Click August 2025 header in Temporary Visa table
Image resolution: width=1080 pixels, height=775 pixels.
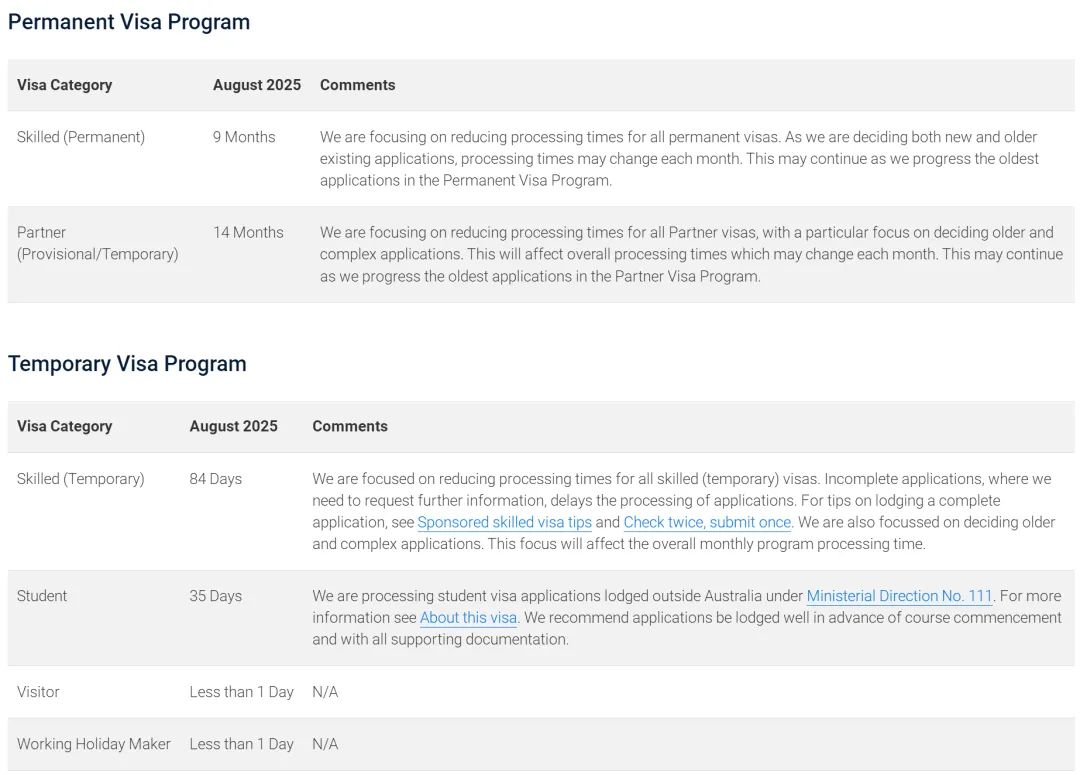coord(233,426)
